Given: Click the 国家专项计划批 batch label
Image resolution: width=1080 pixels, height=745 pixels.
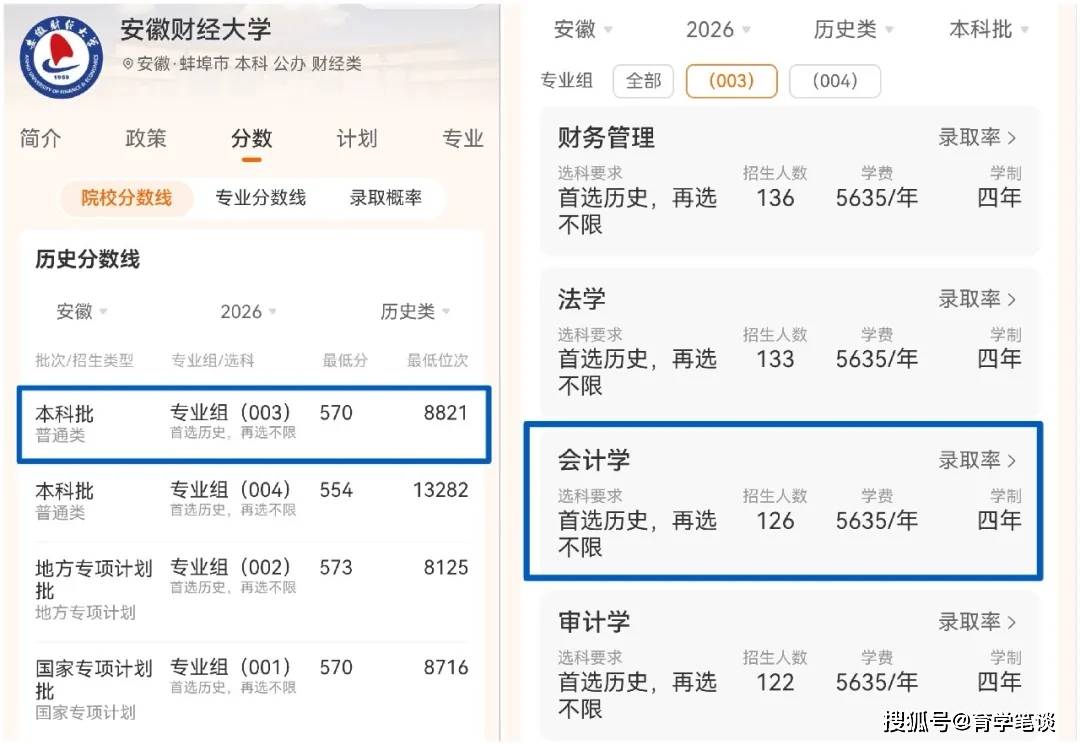Looking at the screenshot, I should (x=94, y=680).
